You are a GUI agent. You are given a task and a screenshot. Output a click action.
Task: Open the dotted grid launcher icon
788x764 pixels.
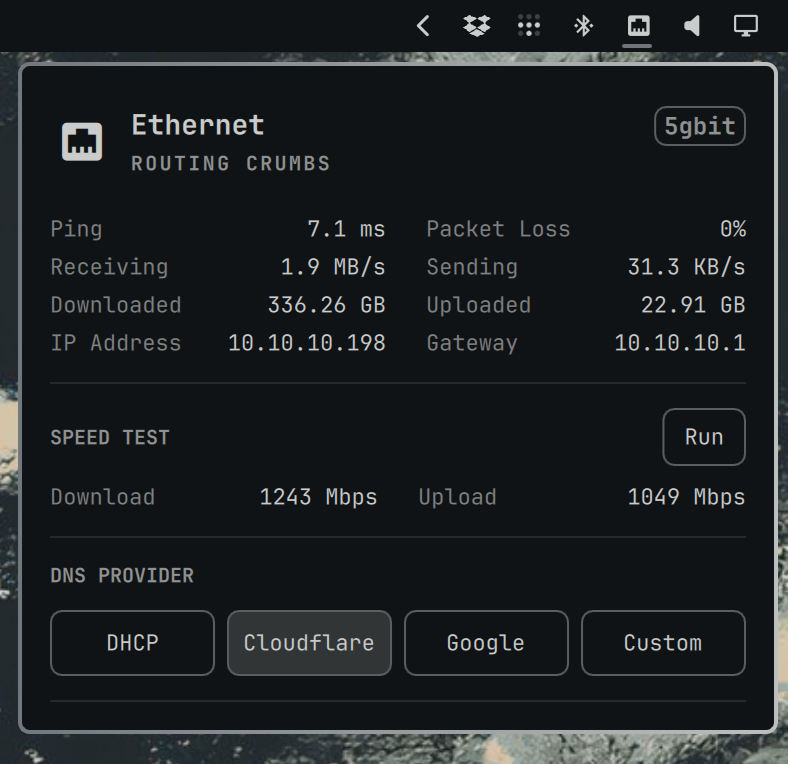coord(529,26)
